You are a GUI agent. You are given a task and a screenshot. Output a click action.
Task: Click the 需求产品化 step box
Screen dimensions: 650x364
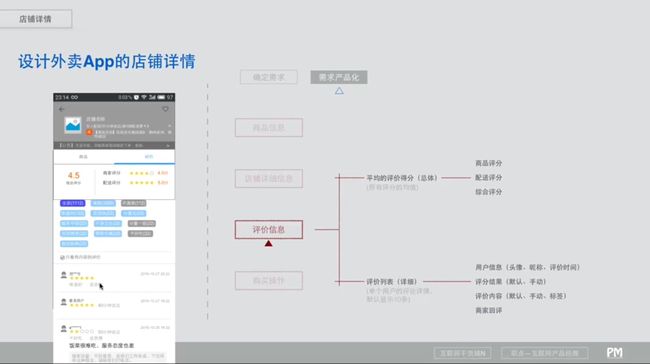(x=339, y=77)
